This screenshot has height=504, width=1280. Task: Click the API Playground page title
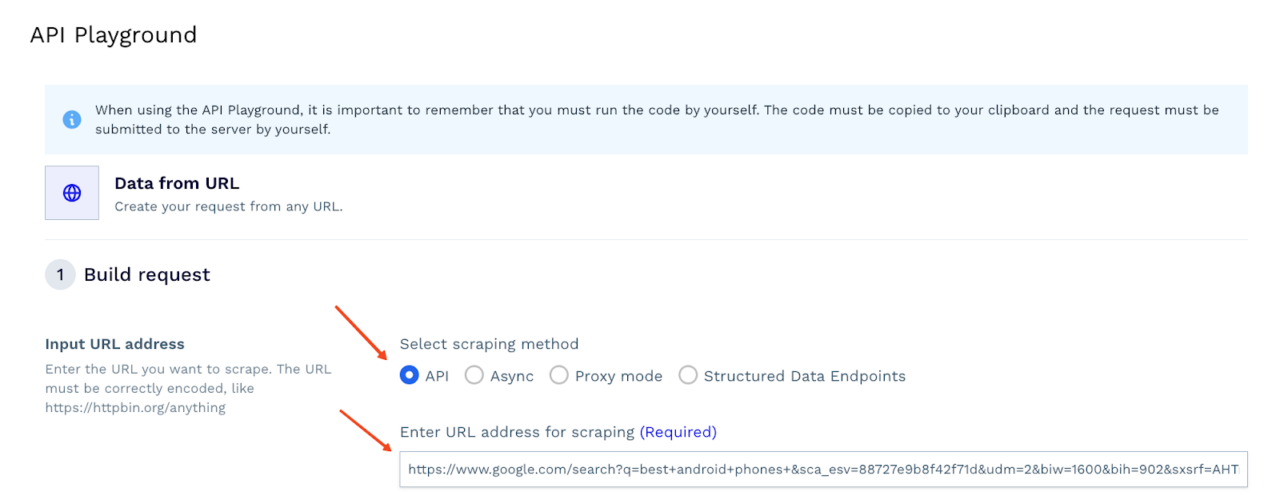click(113, 35)
